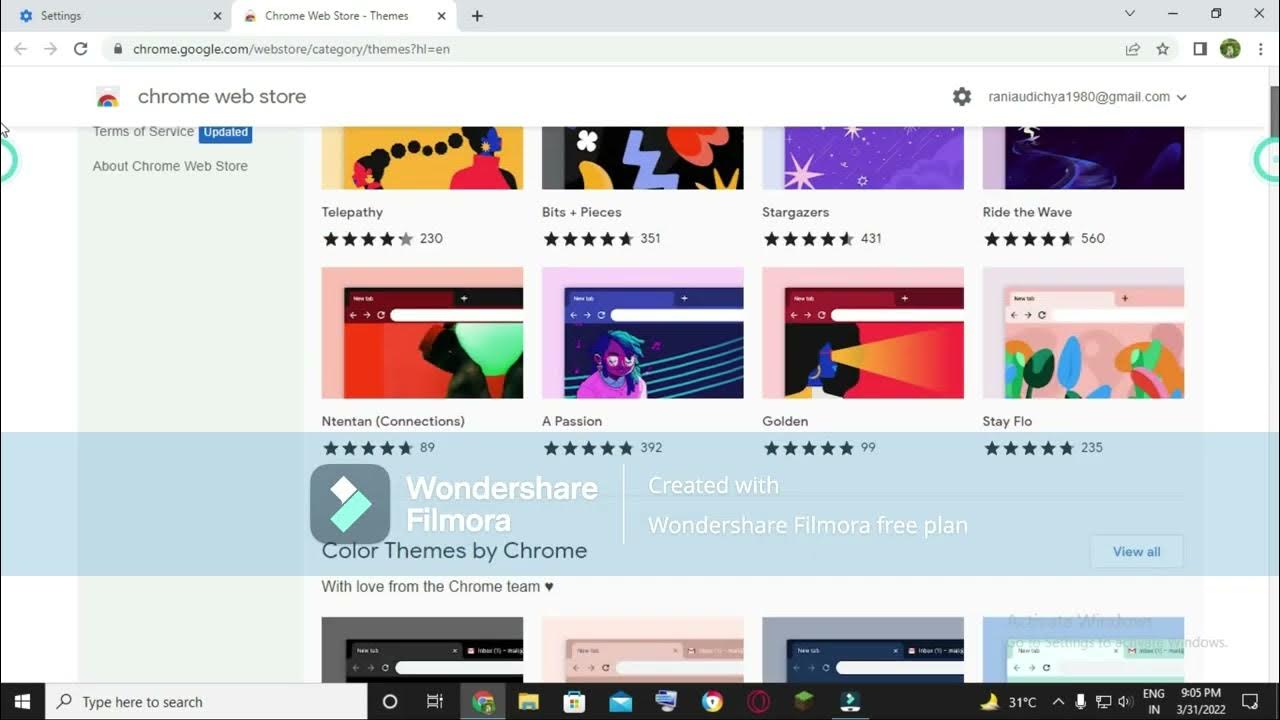Open the Stargazers theme thumbnail
The height and width of the screenshot is (720, 1280).
tap(863, 158)
